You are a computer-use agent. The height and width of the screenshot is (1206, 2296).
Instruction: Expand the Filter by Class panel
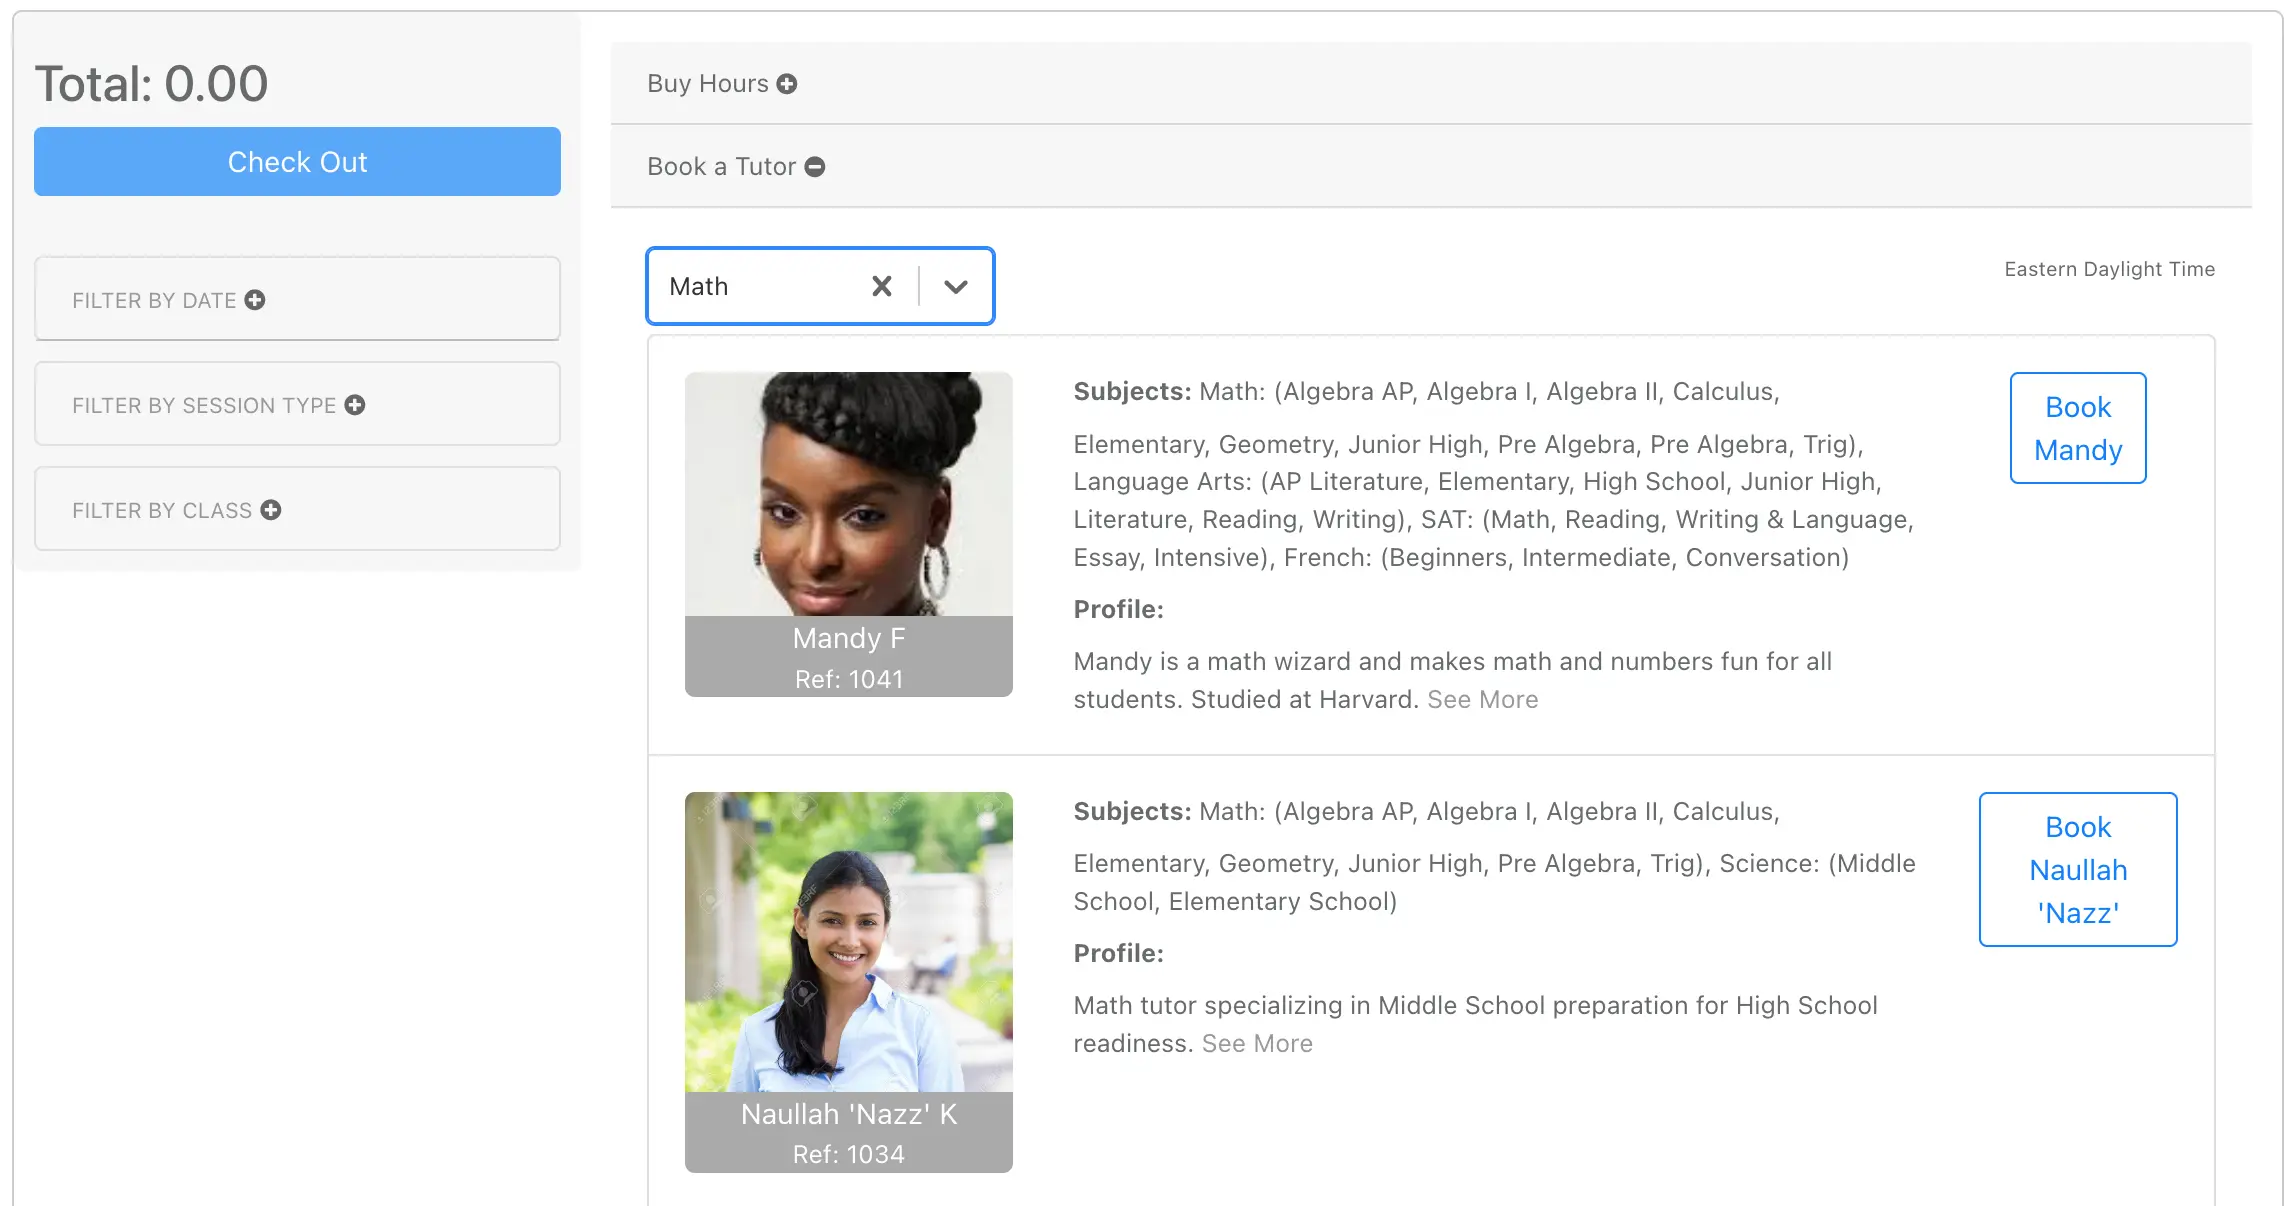click(x=297, y=509)
